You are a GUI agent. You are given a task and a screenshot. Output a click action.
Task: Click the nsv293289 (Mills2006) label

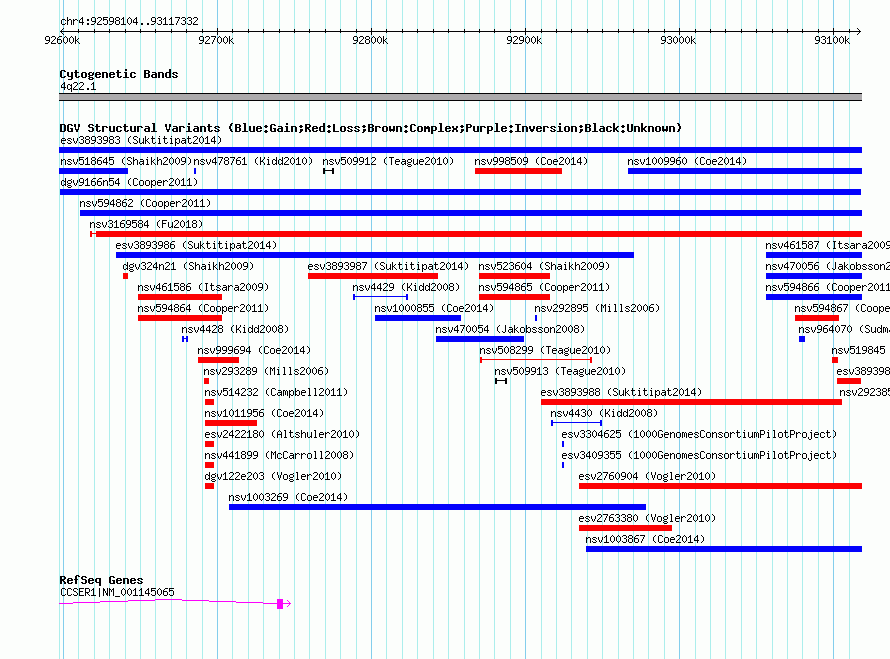point(266,371)
